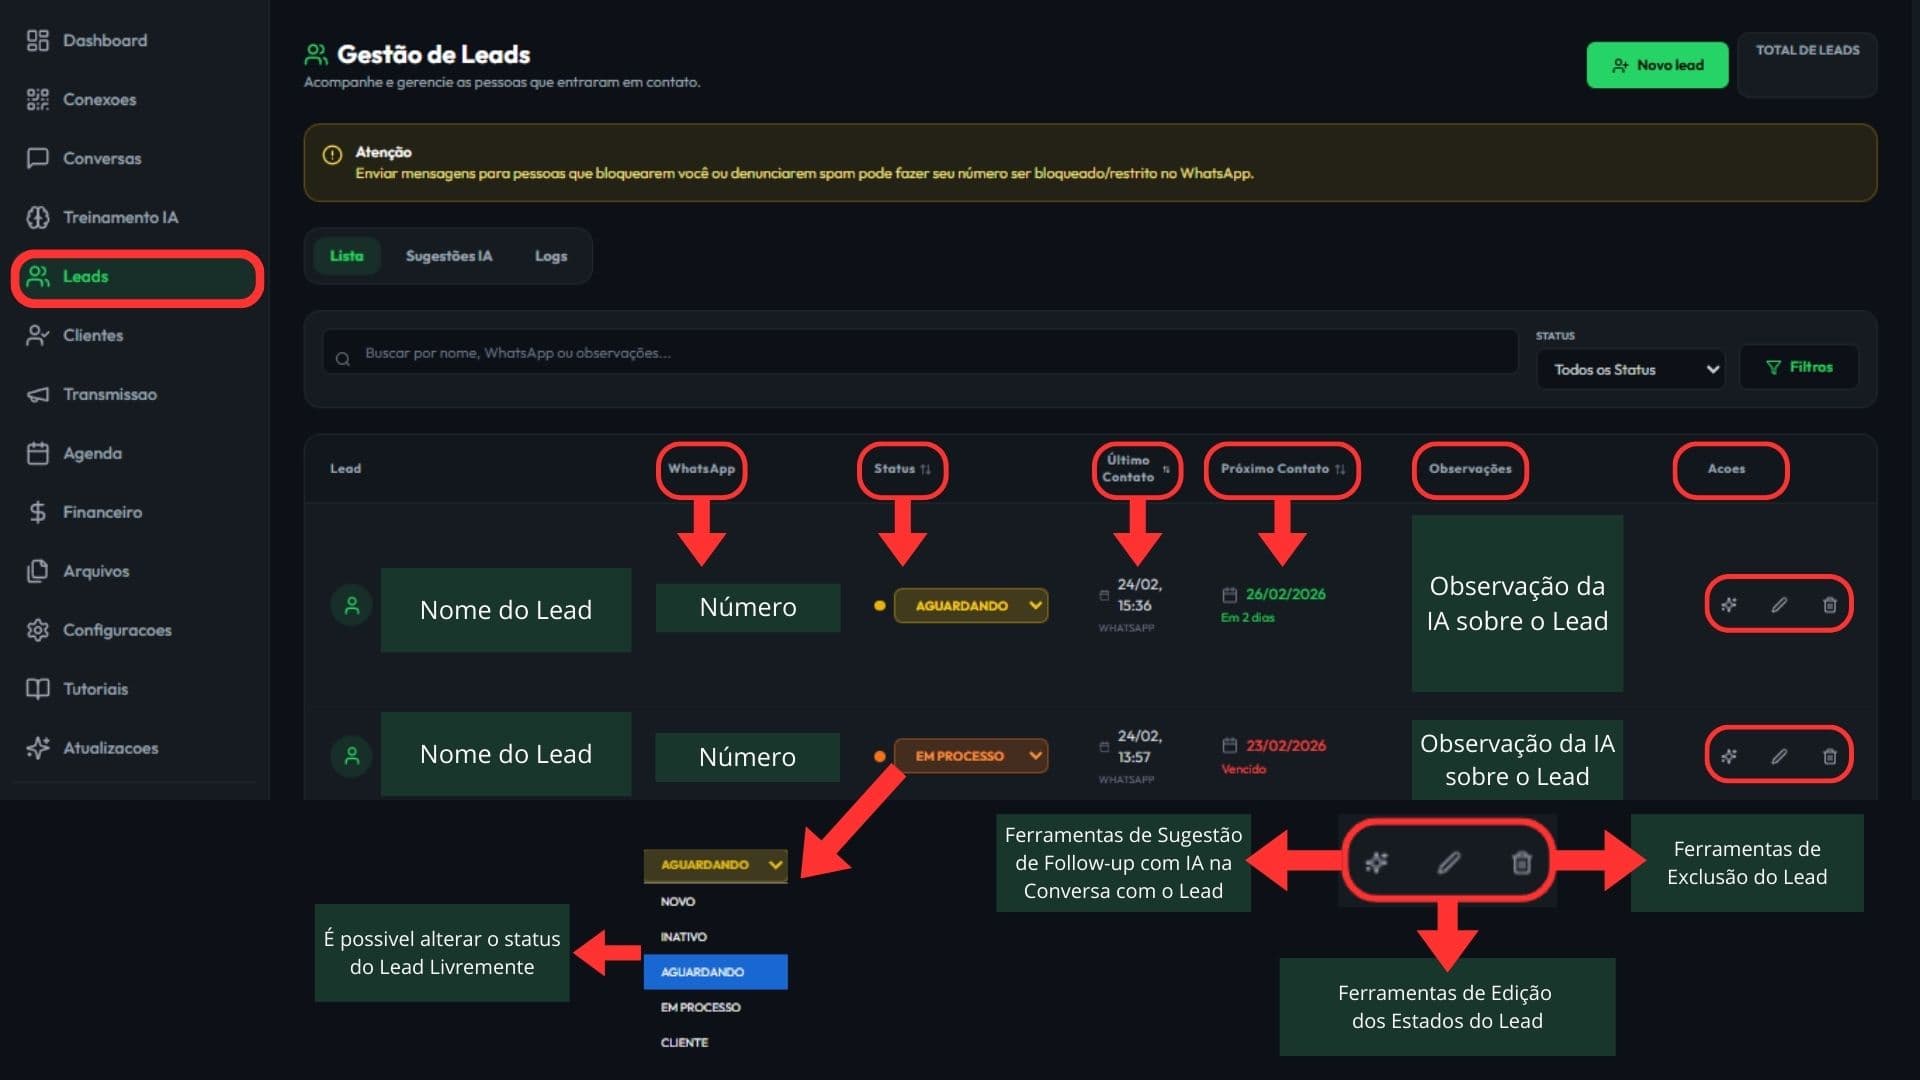1920x1080 pixels.
Task: Select Transmissao from the sidebar
Action: coord(110,394)
